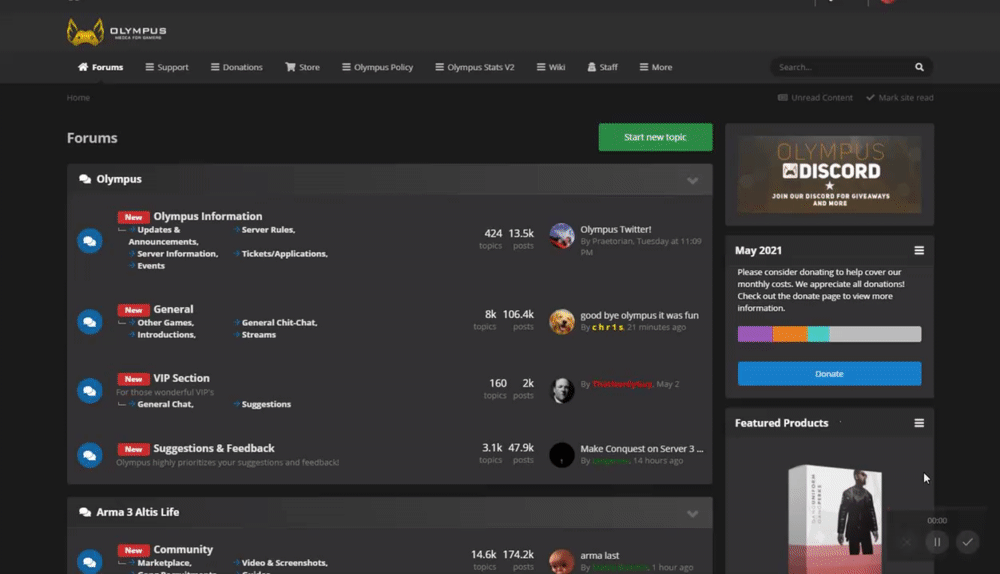Open 'arma last' topic
The height and width of the screenshot is (574, 1000).
click(599, 556)
